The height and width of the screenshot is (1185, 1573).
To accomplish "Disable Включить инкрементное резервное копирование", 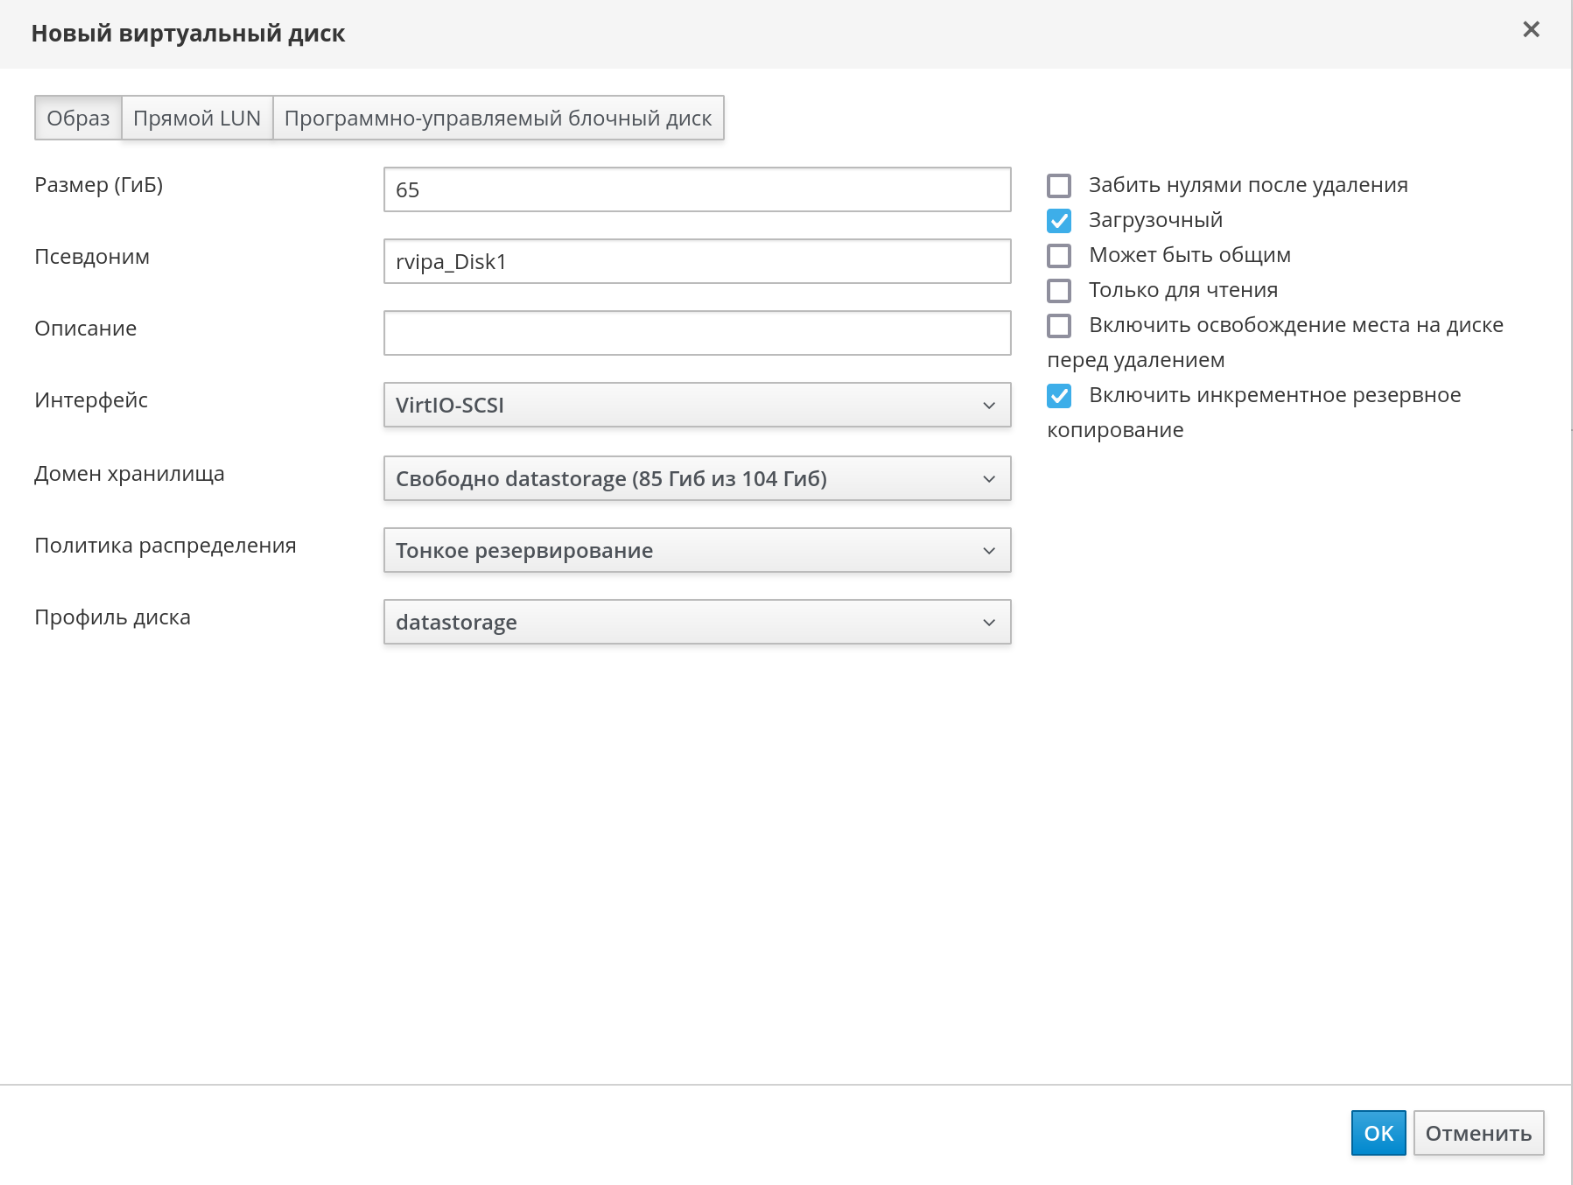I will click(1059, 396).
